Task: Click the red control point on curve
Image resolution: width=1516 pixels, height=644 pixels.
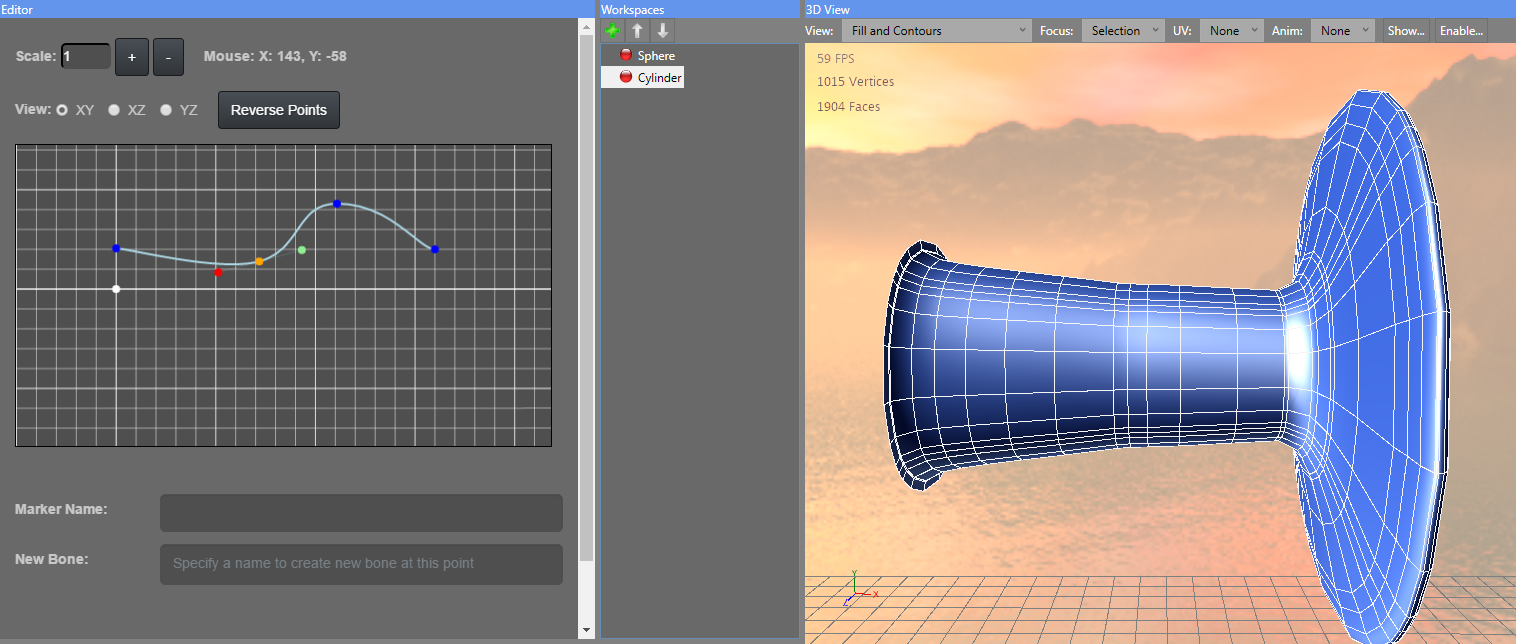Action: tap(218, 272)
